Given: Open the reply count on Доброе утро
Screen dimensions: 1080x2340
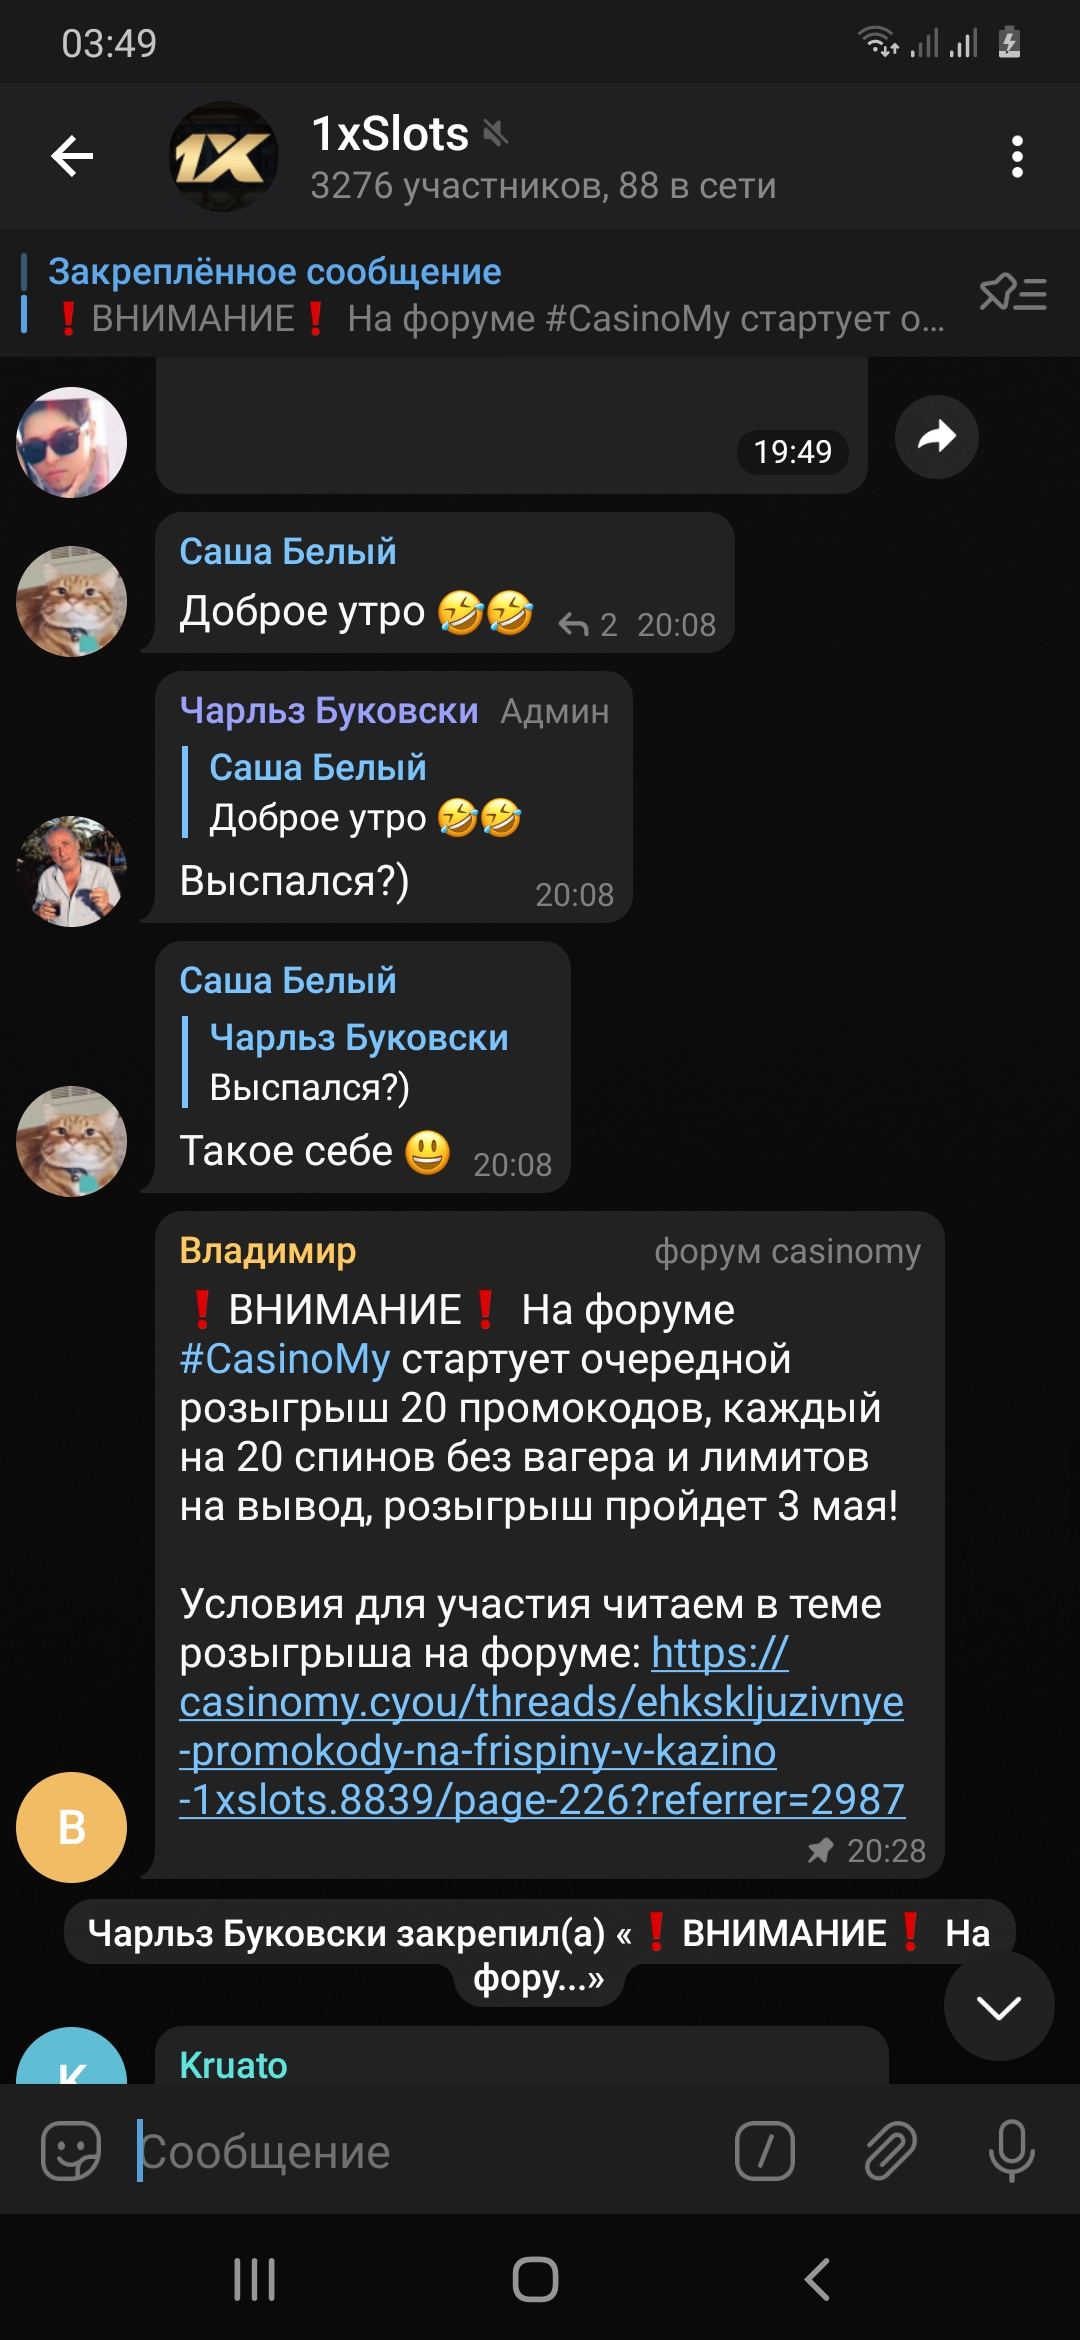Looking at the screenshot, I should click(x=588, y=625).
